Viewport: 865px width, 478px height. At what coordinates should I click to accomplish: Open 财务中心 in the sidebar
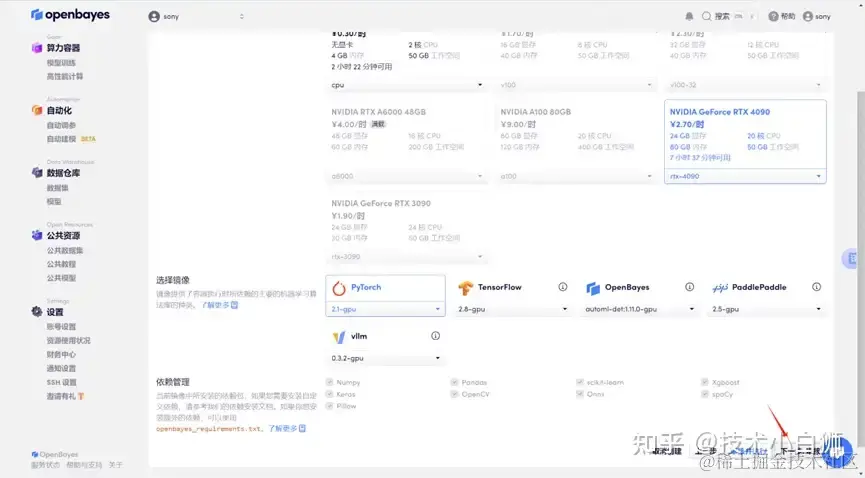pos(61,354)
